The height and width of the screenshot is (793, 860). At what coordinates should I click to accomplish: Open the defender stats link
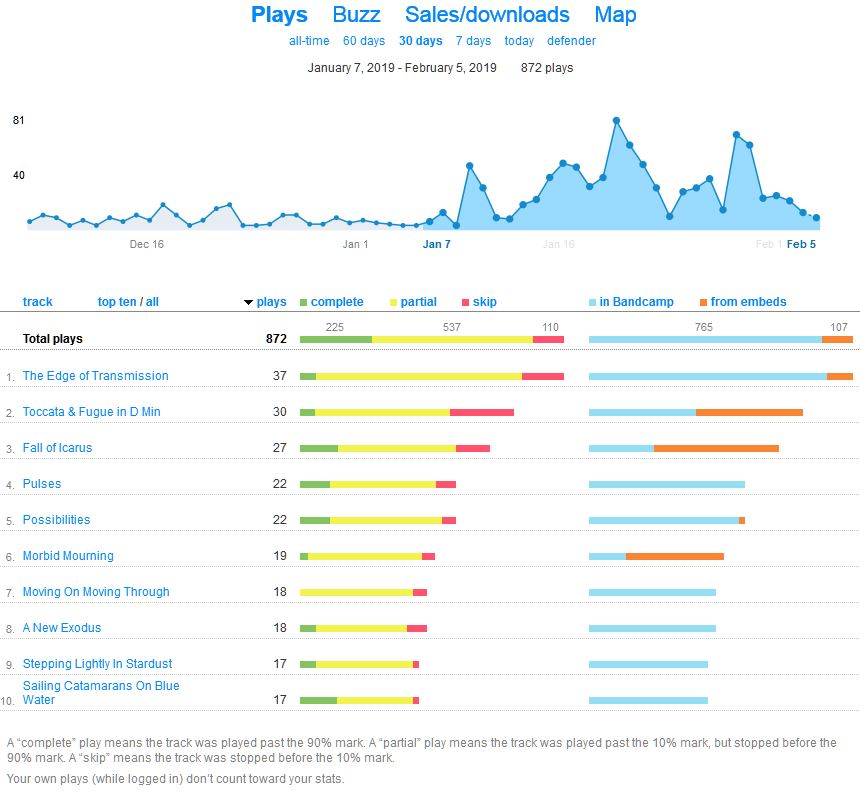[x=571, y=41]
